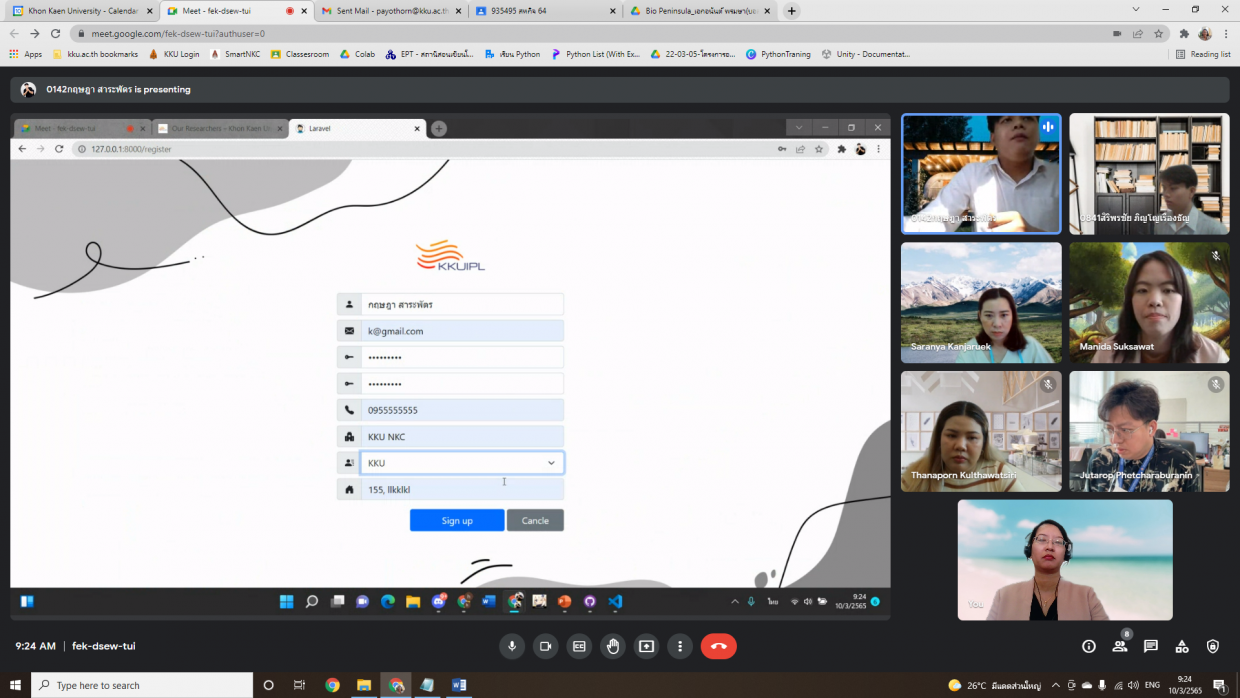This screenshot has height=698, width=1240.
Task: Select Saranya Kanjaruek's video tile
Action: 981,303
